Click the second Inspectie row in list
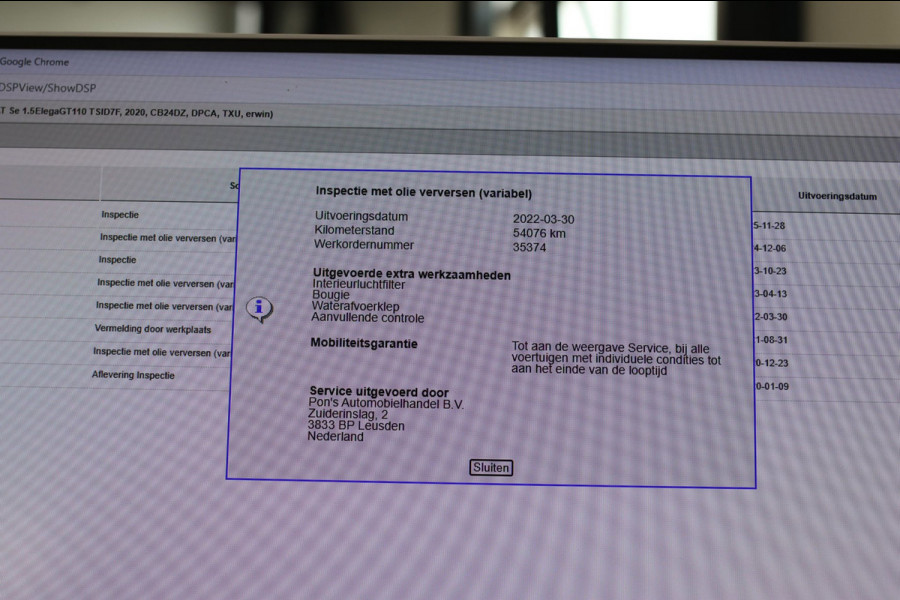Viewport: 900px width, 600px height. 117,260
